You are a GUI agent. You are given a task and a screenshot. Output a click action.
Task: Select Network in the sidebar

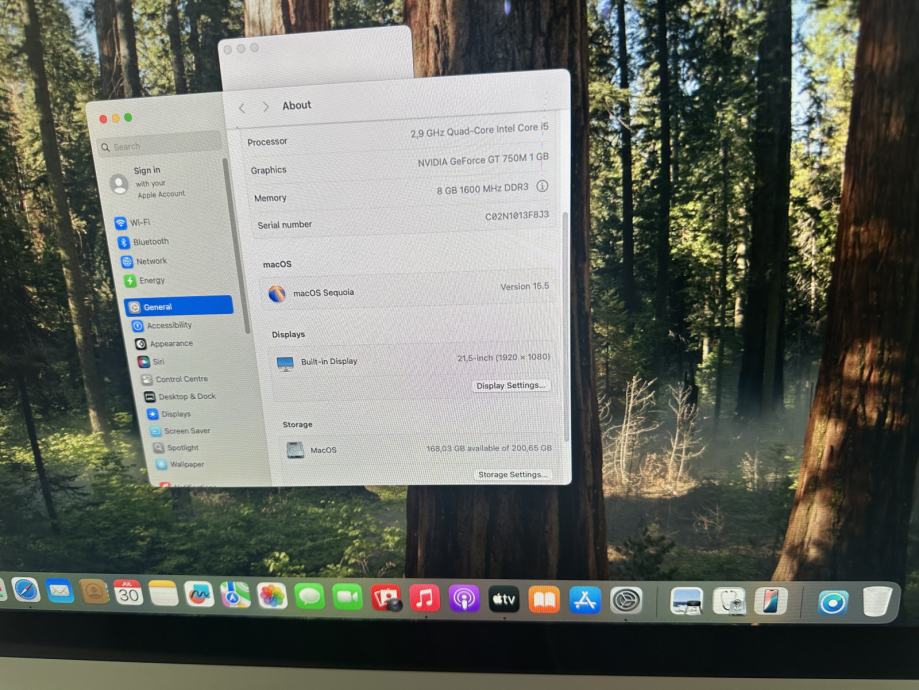(x=144, y=261)
